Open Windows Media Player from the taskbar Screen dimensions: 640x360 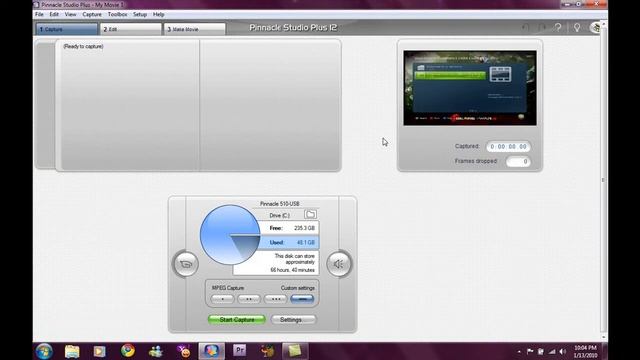click(x=99, y=351)
